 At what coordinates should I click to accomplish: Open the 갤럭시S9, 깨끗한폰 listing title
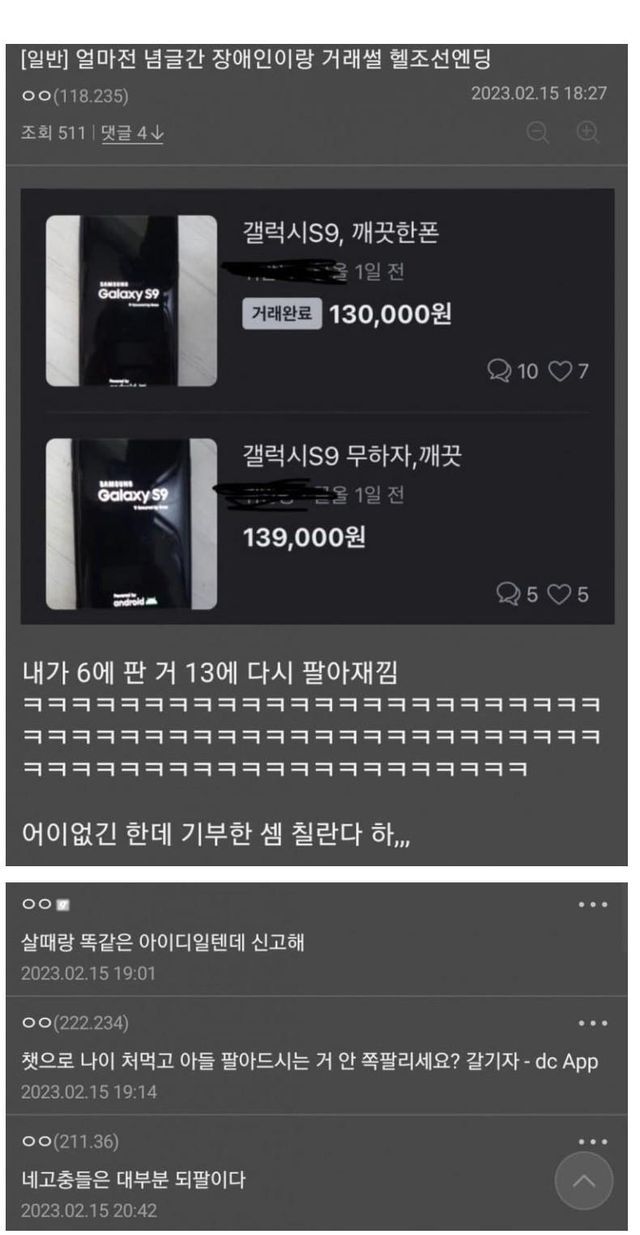coord(341,232)
